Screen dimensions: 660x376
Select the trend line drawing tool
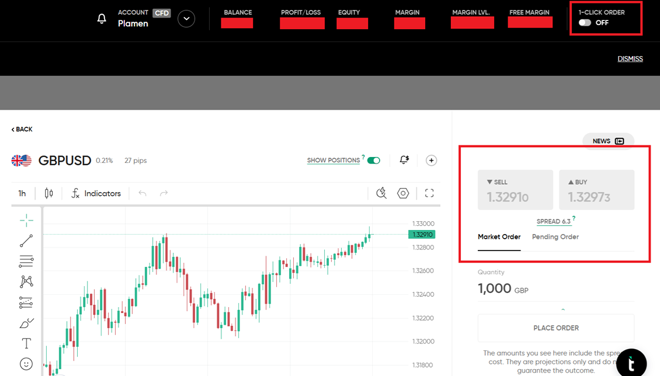(26, 241)
